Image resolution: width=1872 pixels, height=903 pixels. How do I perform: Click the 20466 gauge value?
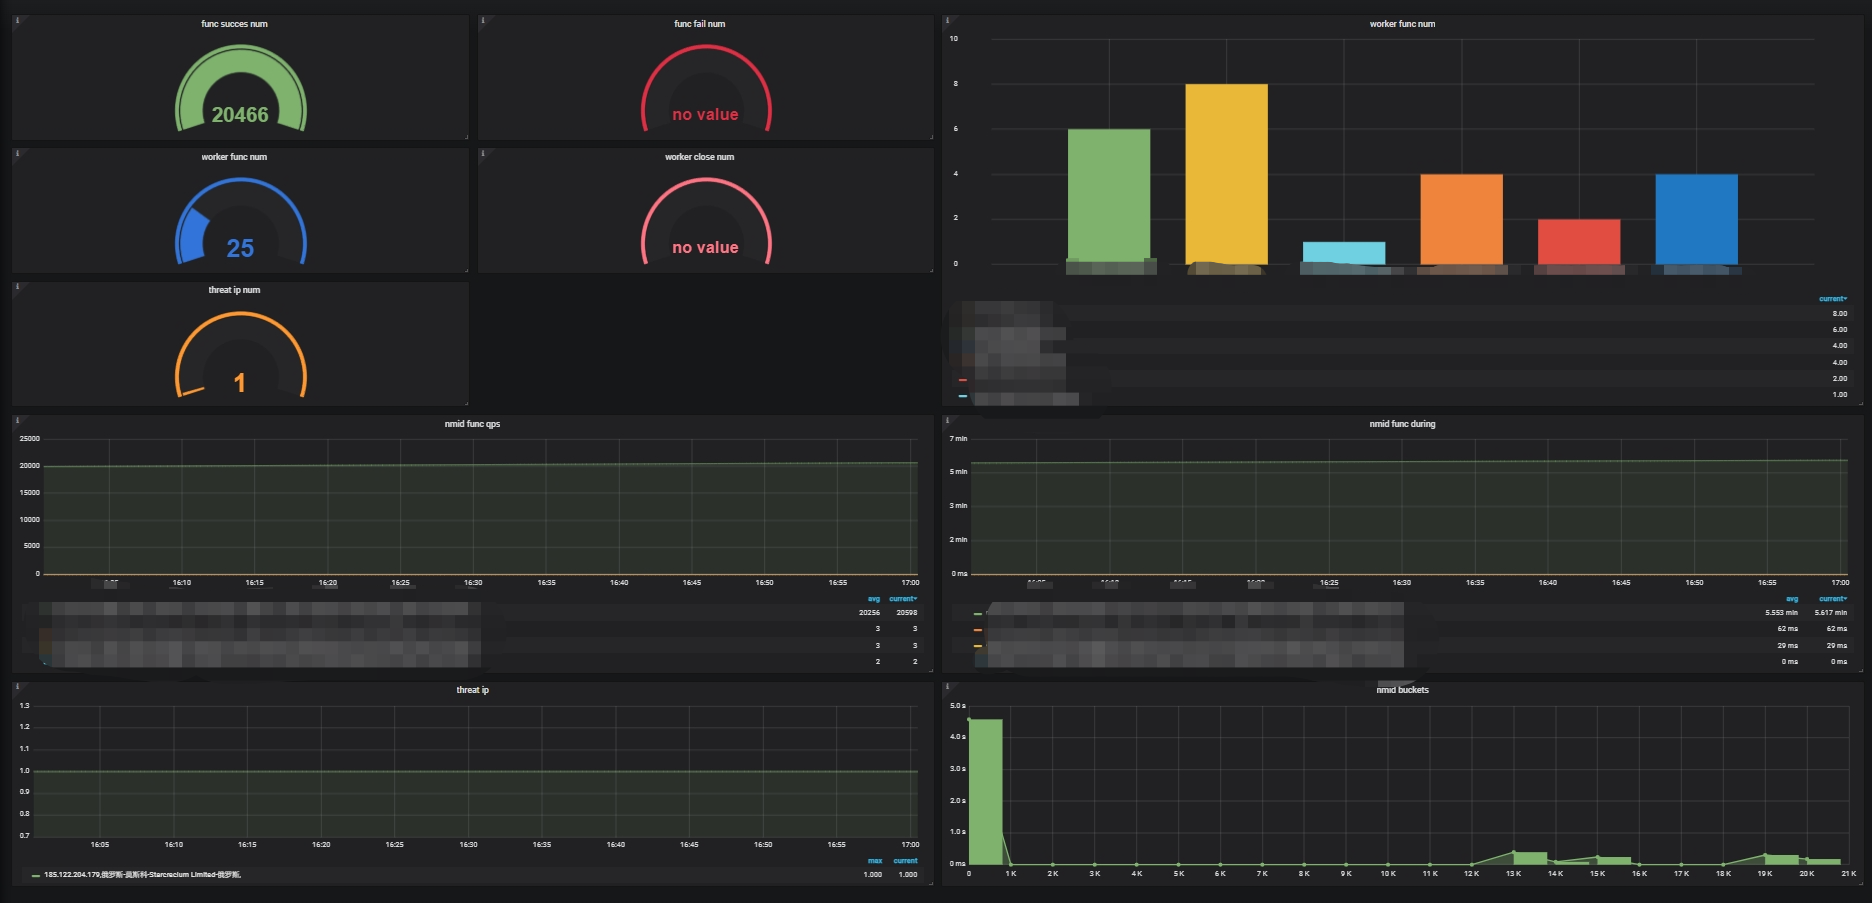pos(240,115)
